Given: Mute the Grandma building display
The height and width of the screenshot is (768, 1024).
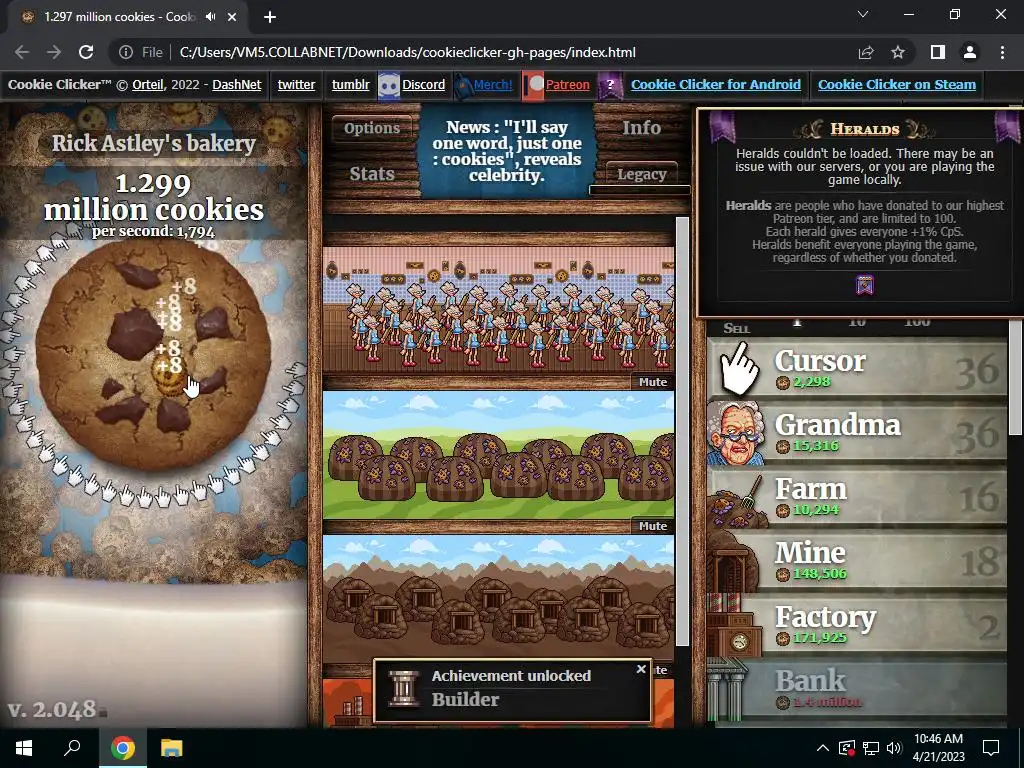Looking at the screenshot, I should point(652,382).
